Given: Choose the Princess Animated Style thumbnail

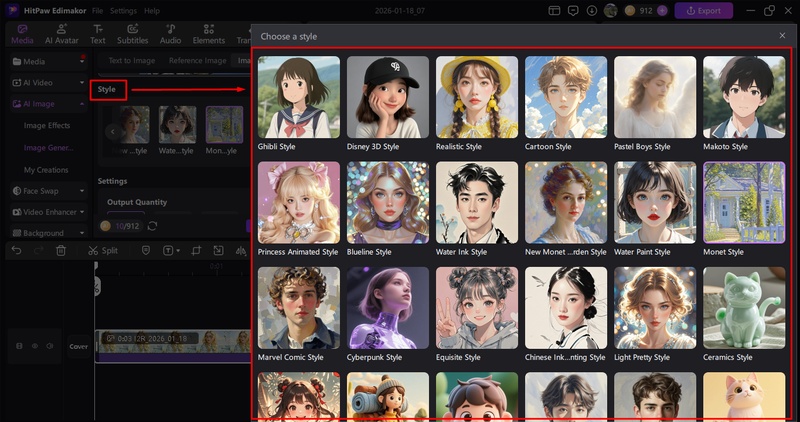Looking at the screenshot, I should pyautogui.click(x=299, y=203).
